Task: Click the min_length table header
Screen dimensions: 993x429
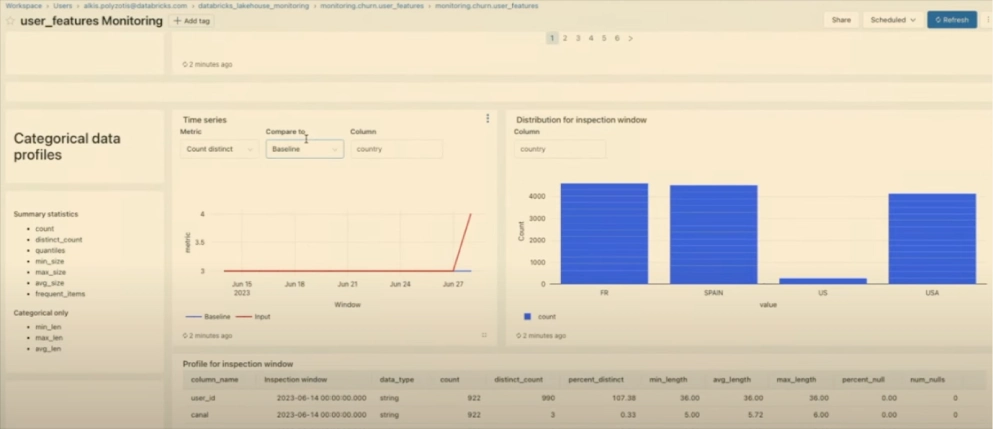Action: click(x=668, y=380)
